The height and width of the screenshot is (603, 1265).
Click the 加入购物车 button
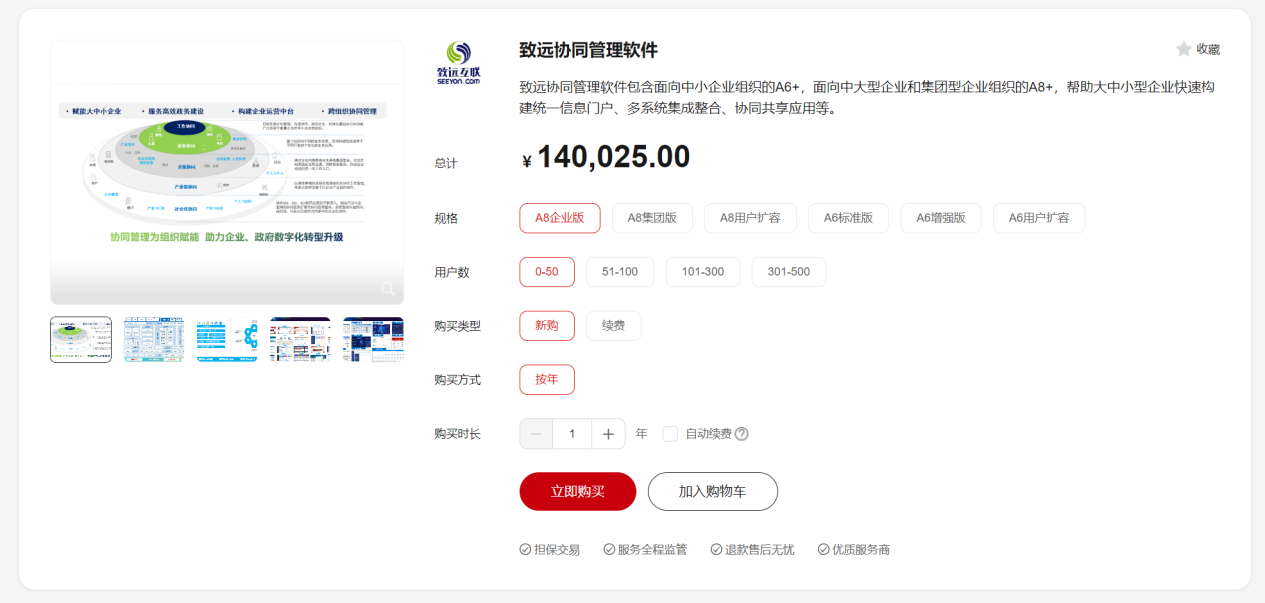click(x=712, y=491)
